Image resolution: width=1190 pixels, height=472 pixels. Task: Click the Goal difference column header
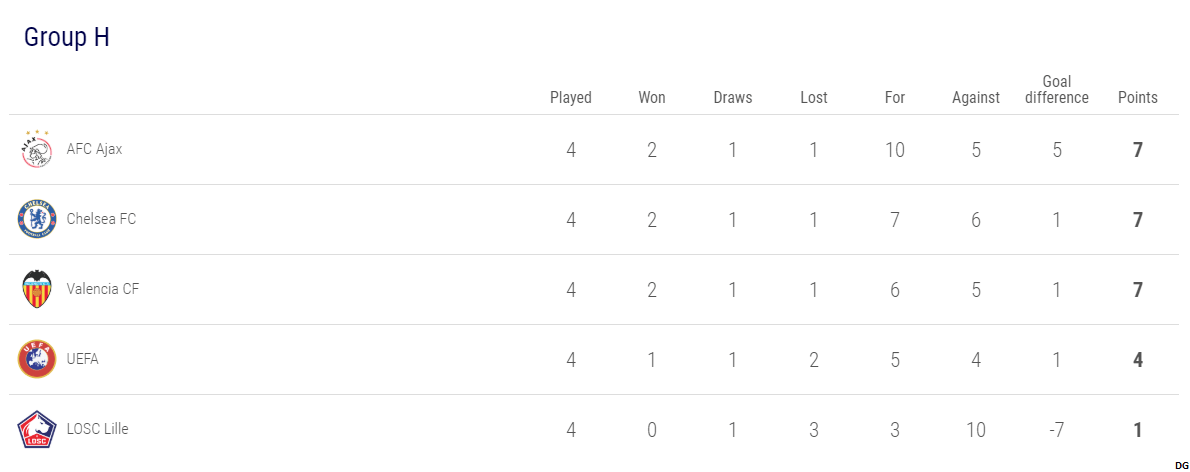pyautogui.click(x=1057, y=90)
